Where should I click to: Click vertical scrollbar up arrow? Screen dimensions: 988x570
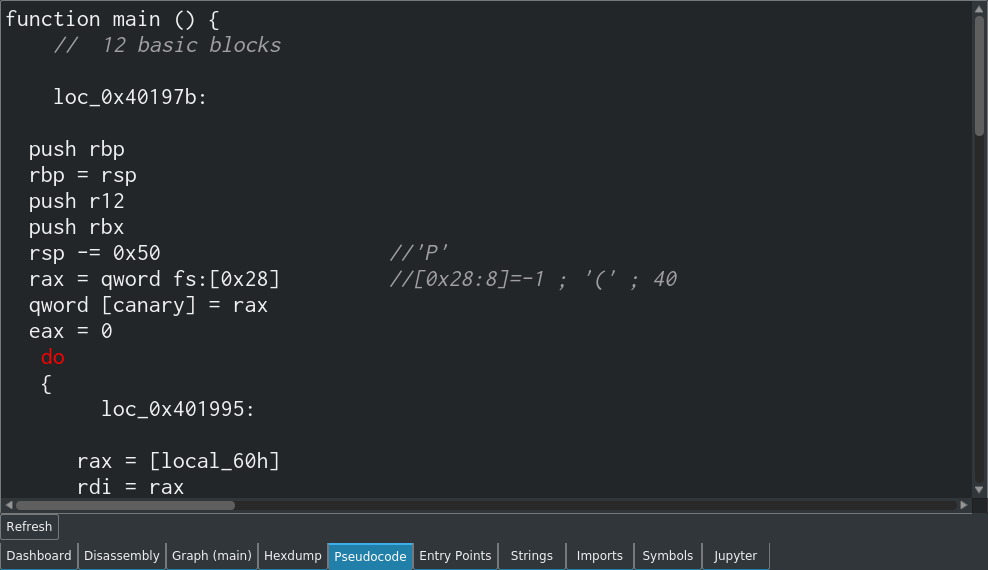click(979, 8)
